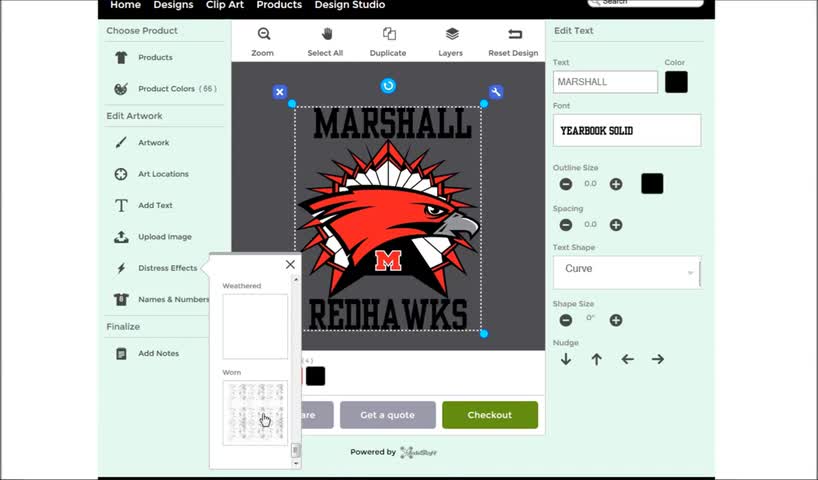Viewport: 818px width, 480px height.
Task: Open the Text Shape Curve dropdown
Action: (x=627, y=272)
